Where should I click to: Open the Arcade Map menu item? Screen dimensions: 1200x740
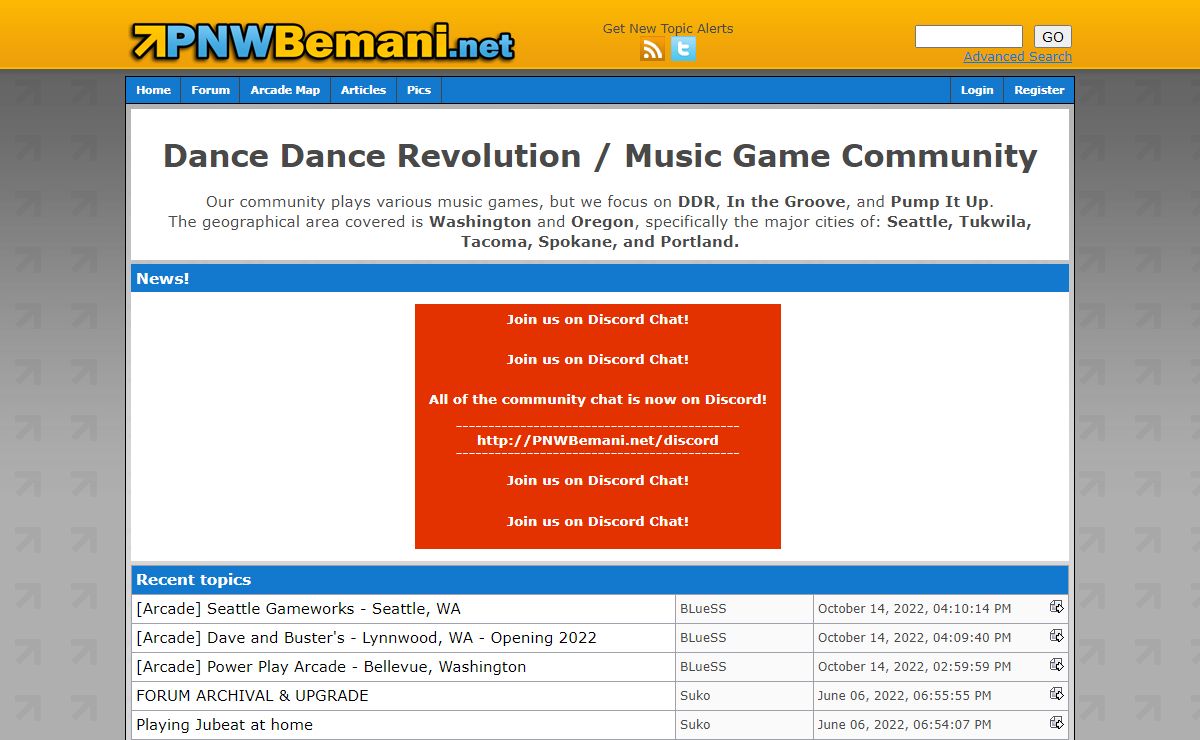coord(285,90)
